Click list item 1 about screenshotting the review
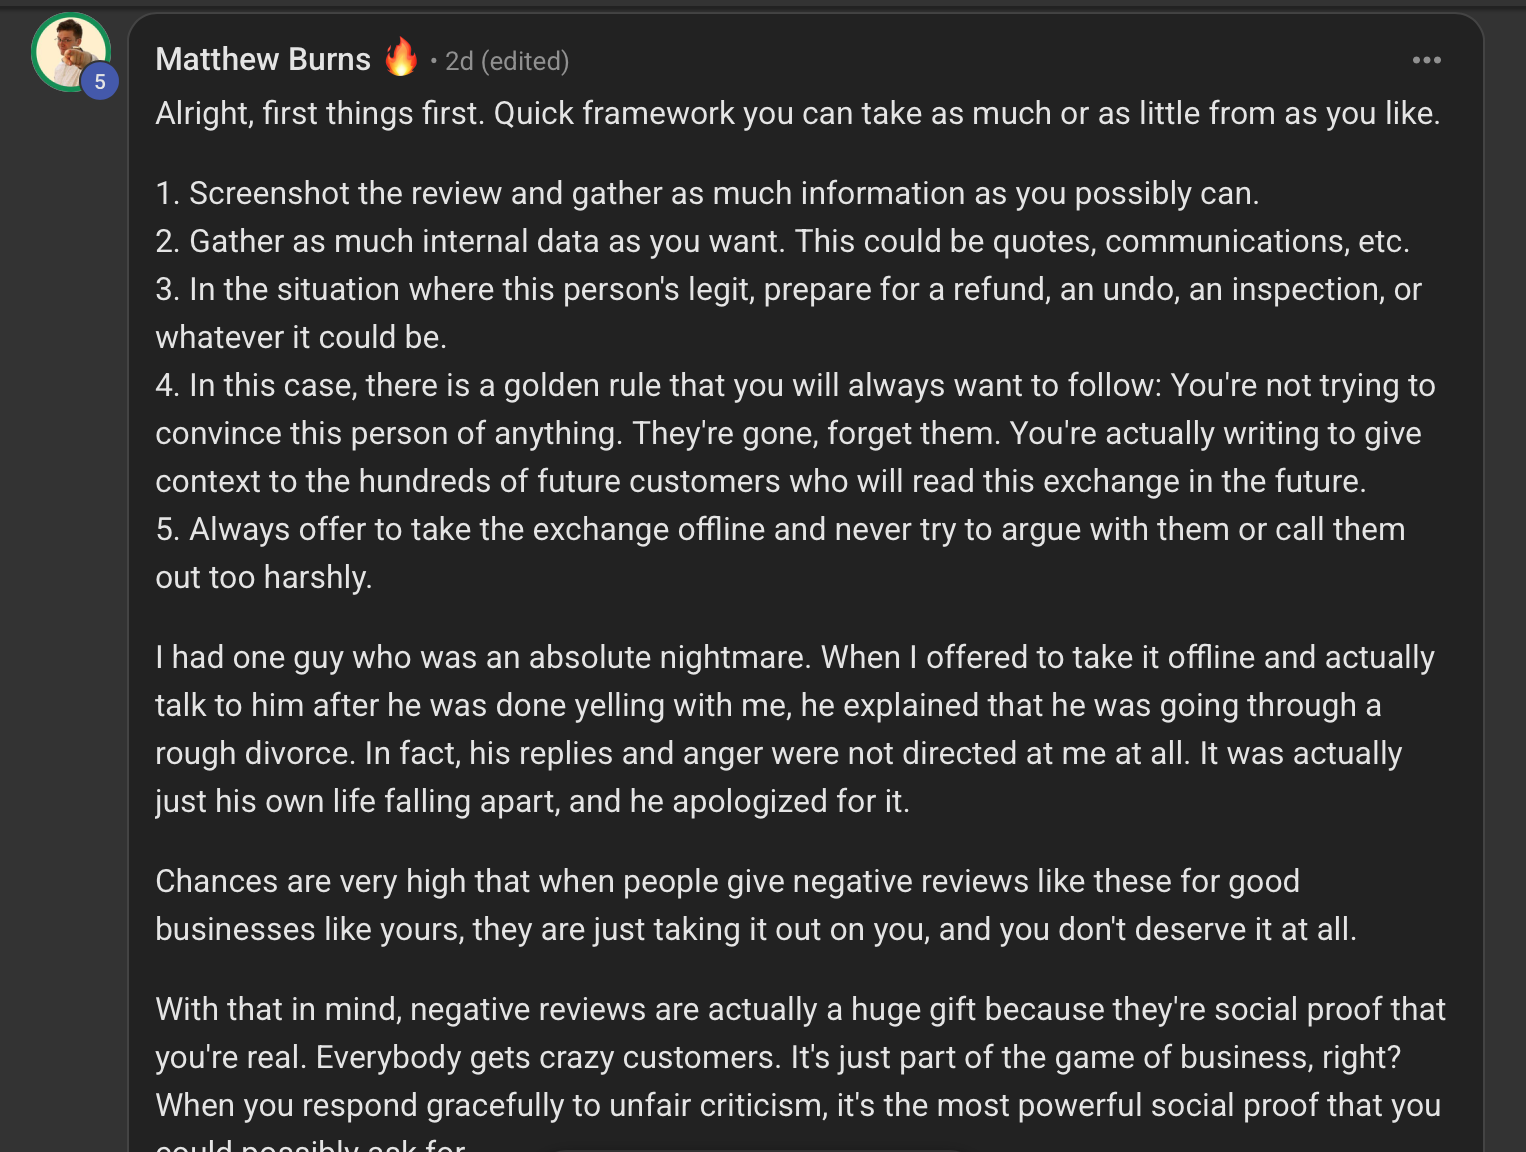The height and width of the screenshot is (1152, 1526). pos(707,193)
